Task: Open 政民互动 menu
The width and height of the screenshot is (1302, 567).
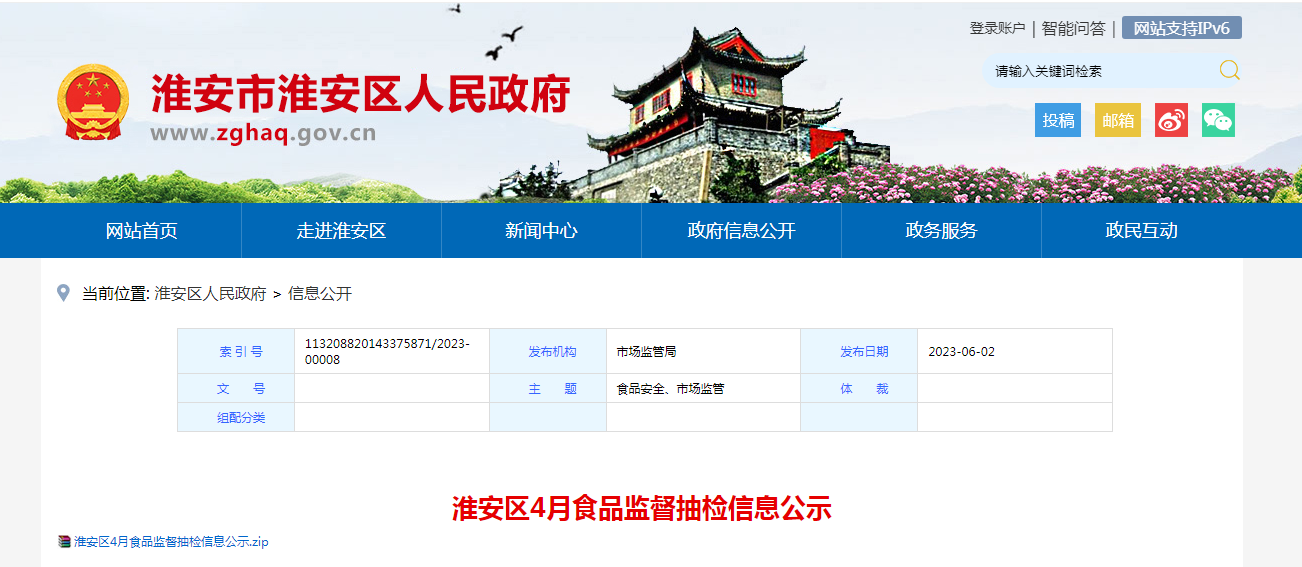Action: click(1141, 231)
